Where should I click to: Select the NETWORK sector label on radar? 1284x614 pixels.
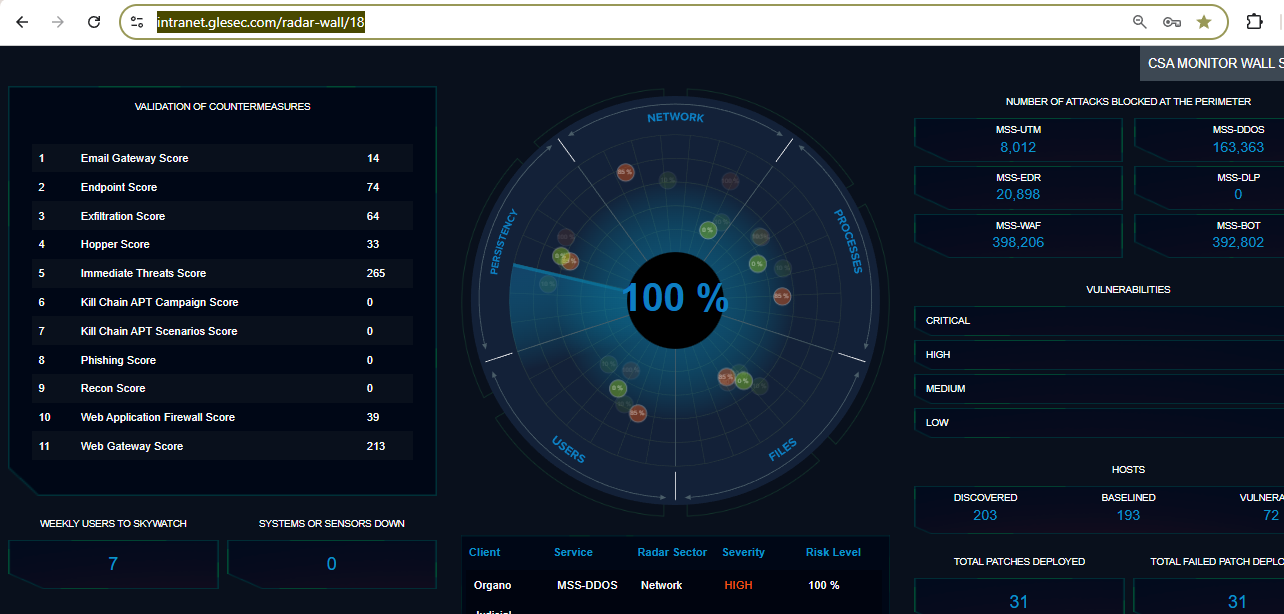pyautogui.click(x=675, y=117)
